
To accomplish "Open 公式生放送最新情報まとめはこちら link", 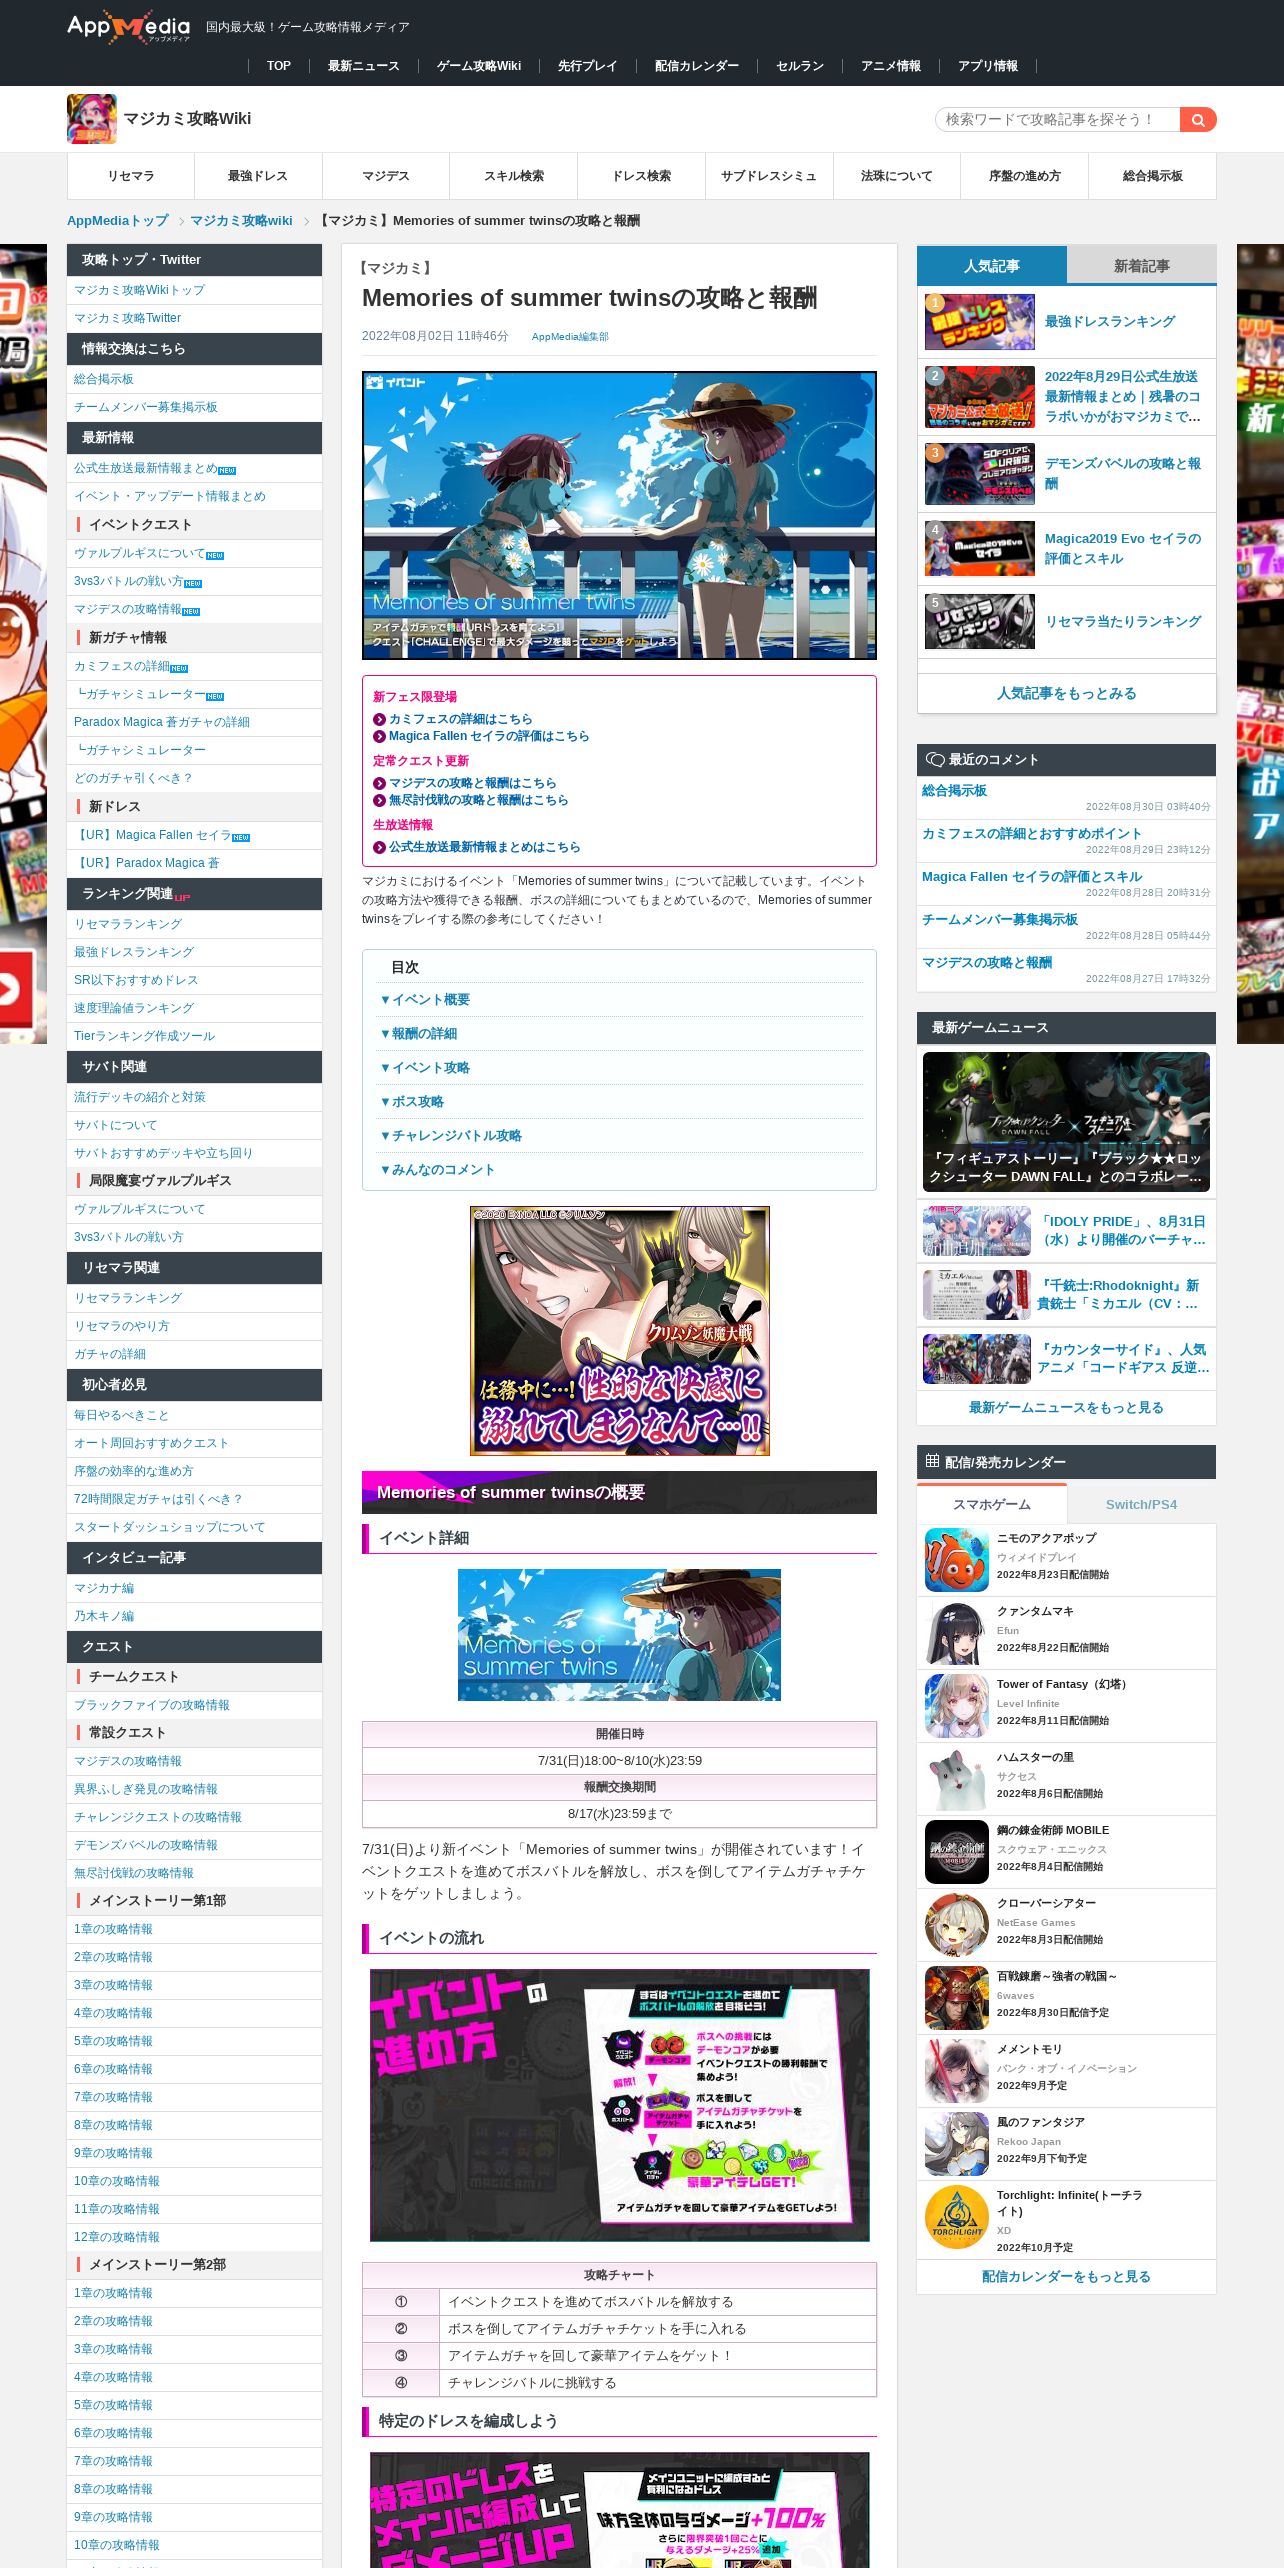I will point(484,847).
